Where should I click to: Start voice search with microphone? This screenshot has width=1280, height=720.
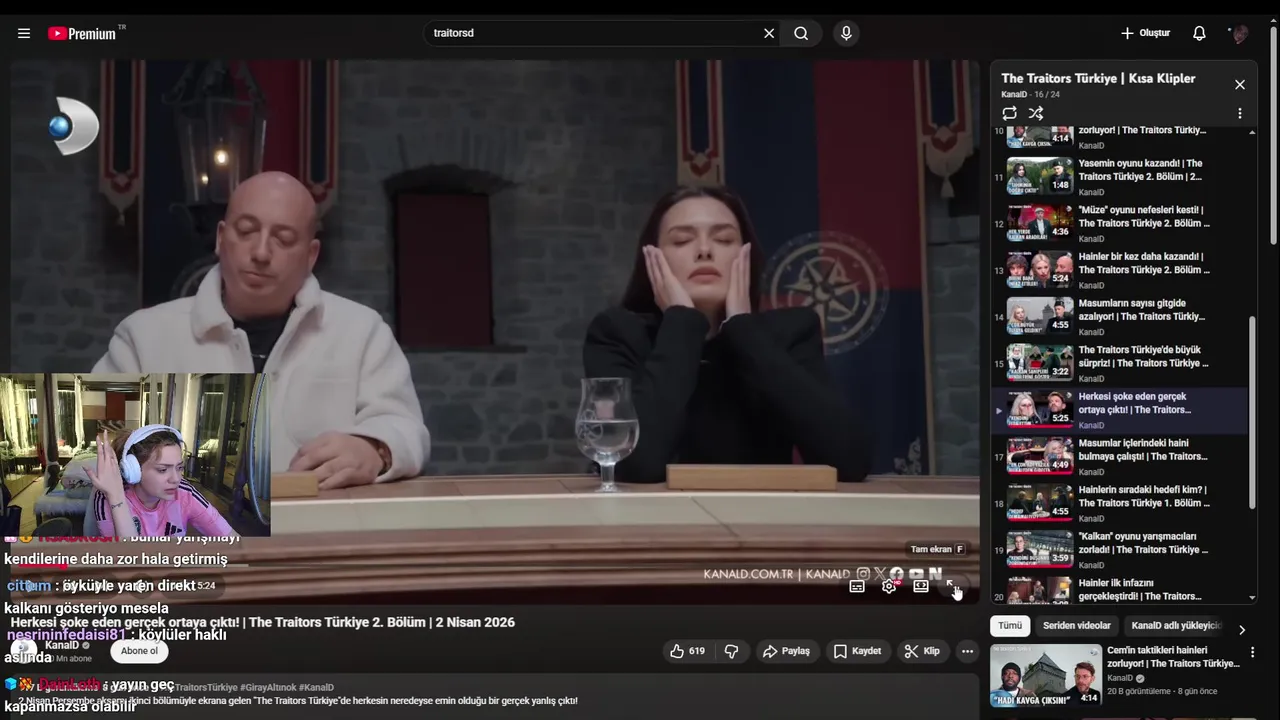coord(846,33)
